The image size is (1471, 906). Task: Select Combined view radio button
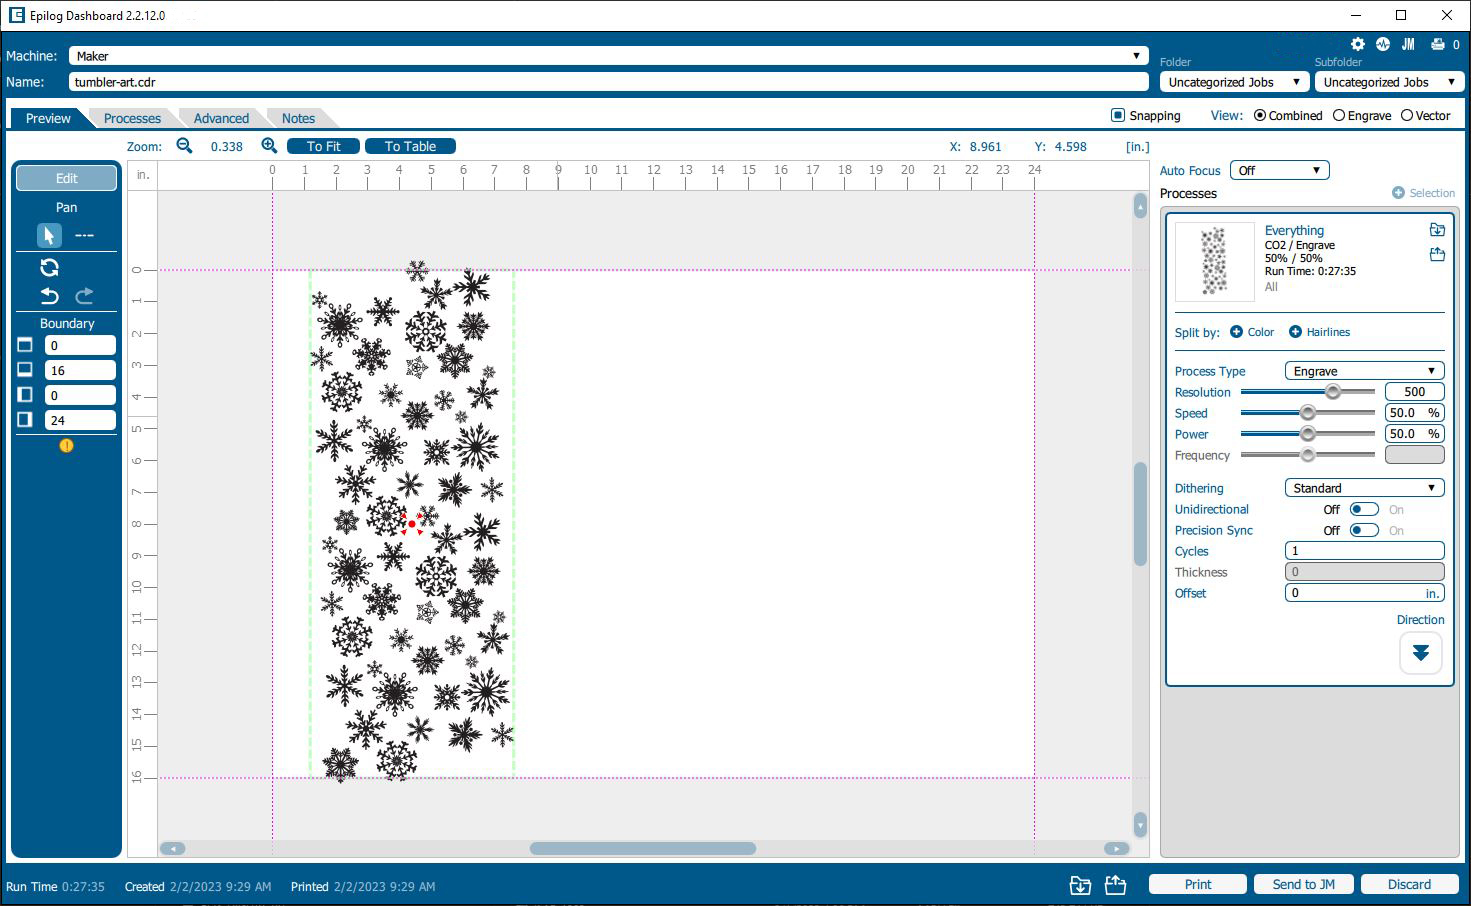(x=1260, y=116)
